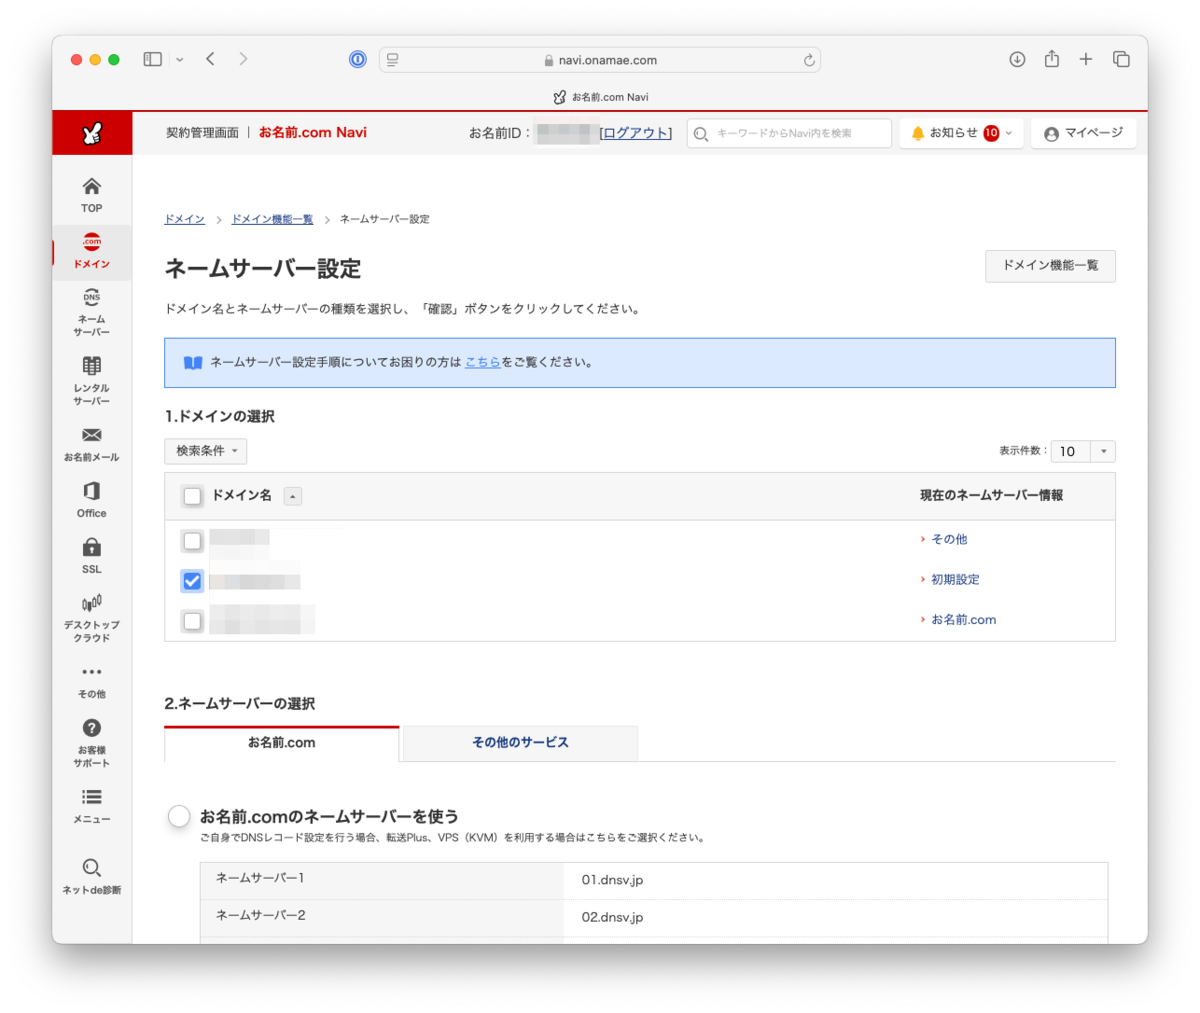Click the その他 nameserver info link

tap(949, 539)
